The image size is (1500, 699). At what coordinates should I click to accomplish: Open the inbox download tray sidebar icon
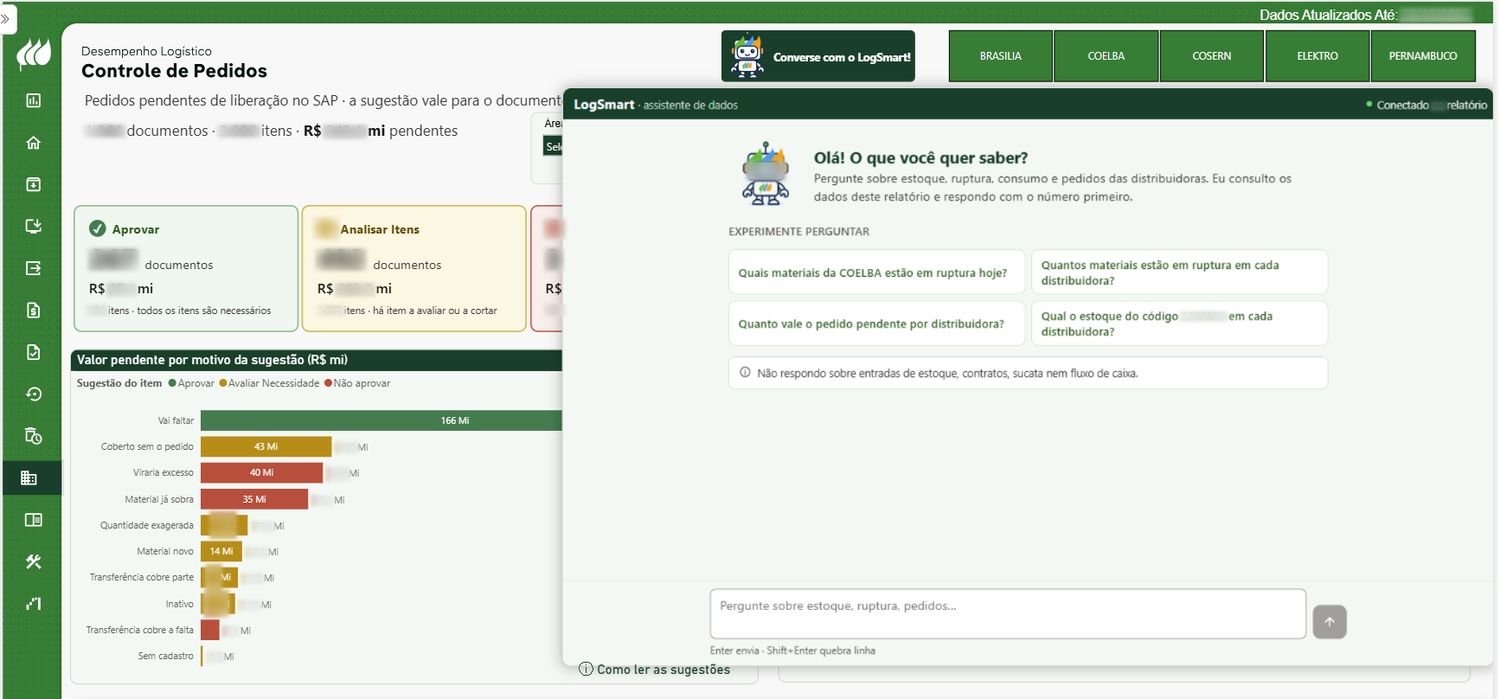click(x=33, y=184)
